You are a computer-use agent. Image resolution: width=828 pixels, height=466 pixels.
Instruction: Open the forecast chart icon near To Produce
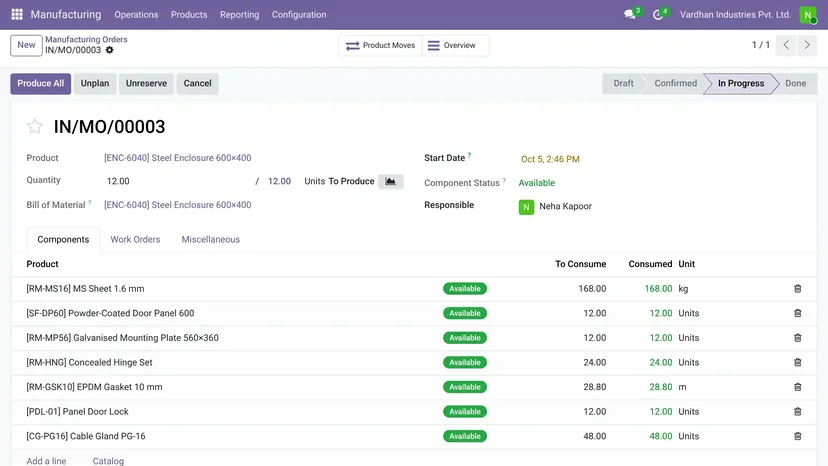390,181
